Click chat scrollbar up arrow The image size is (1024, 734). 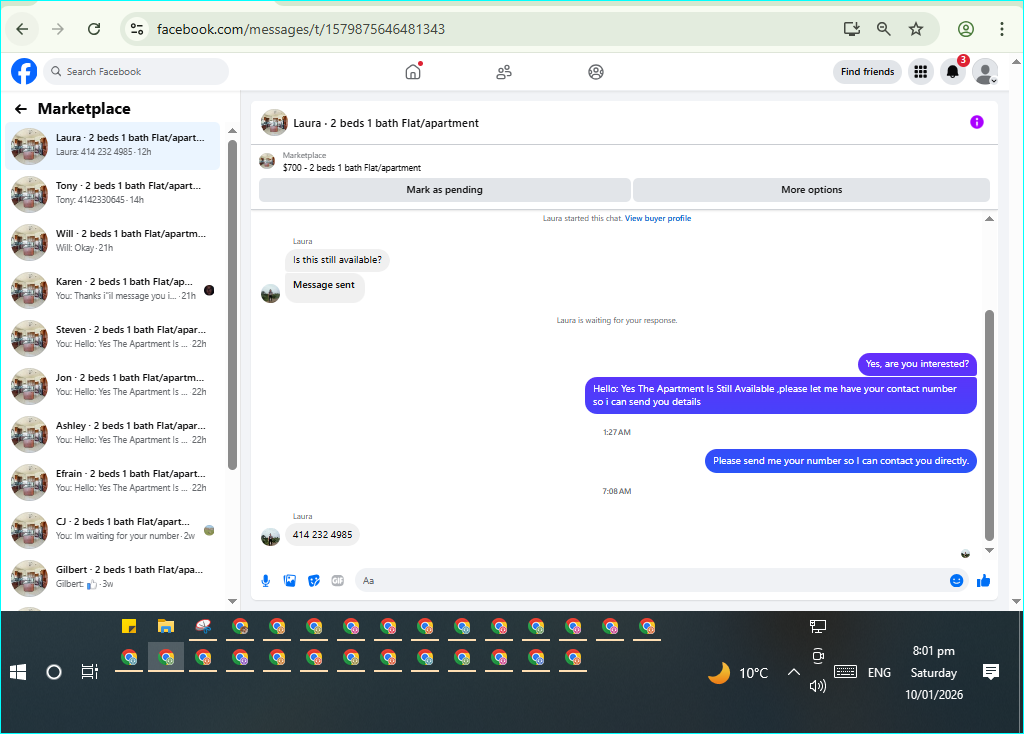tap(989, 219)
